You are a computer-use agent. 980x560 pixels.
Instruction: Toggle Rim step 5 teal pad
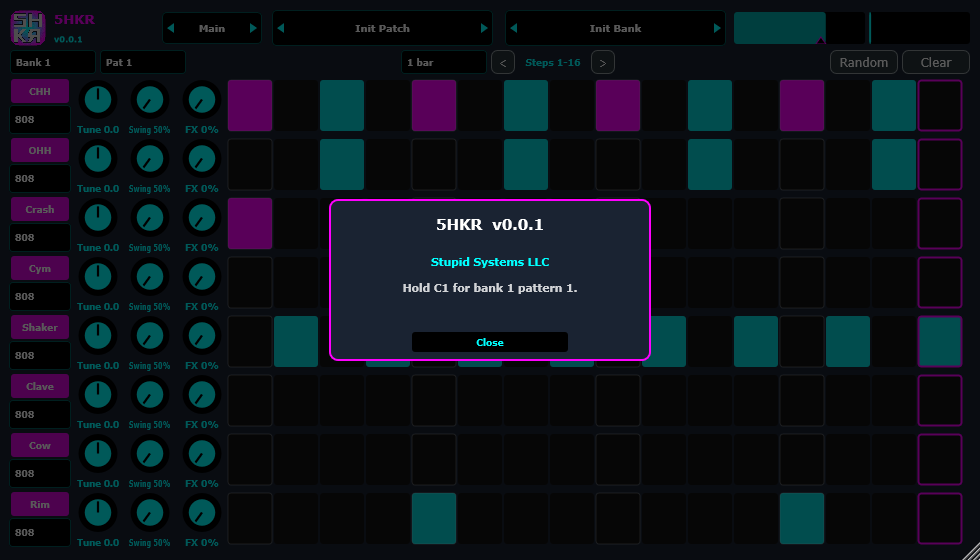pos(434,519)
